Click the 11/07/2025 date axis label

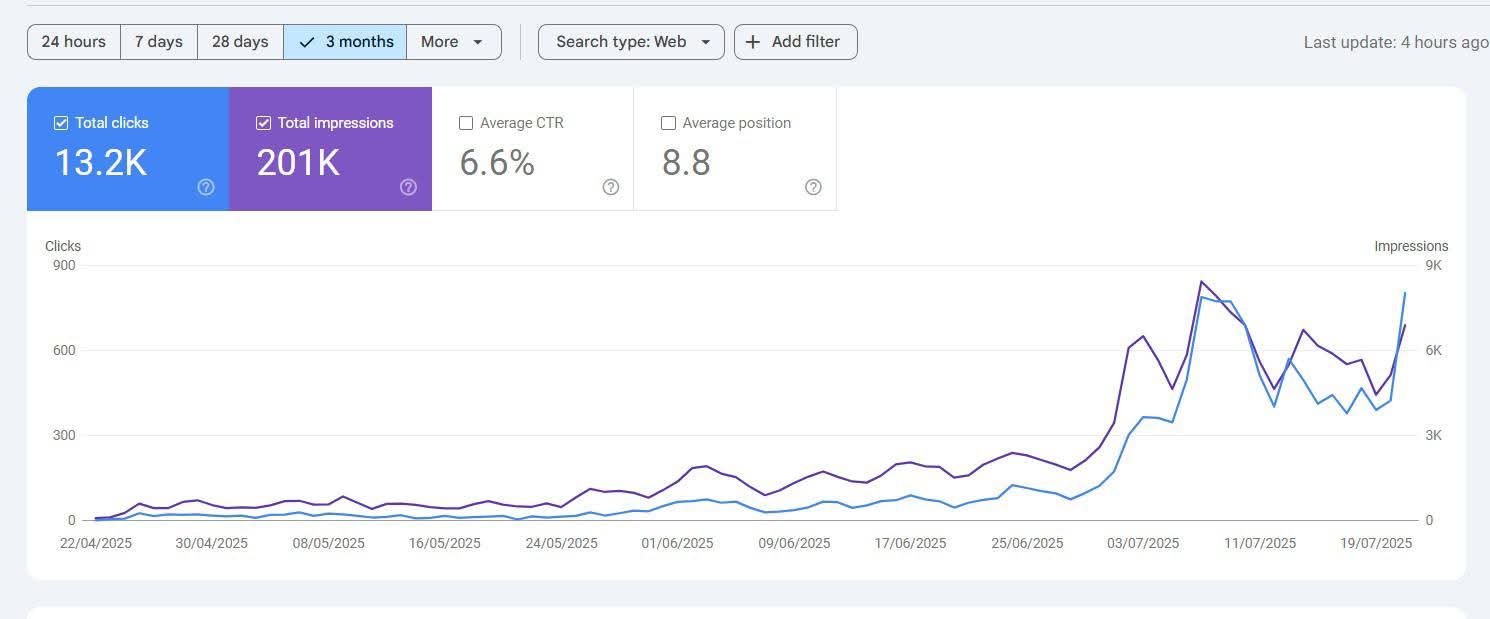pyautogui.click(x=1260, y=543)
